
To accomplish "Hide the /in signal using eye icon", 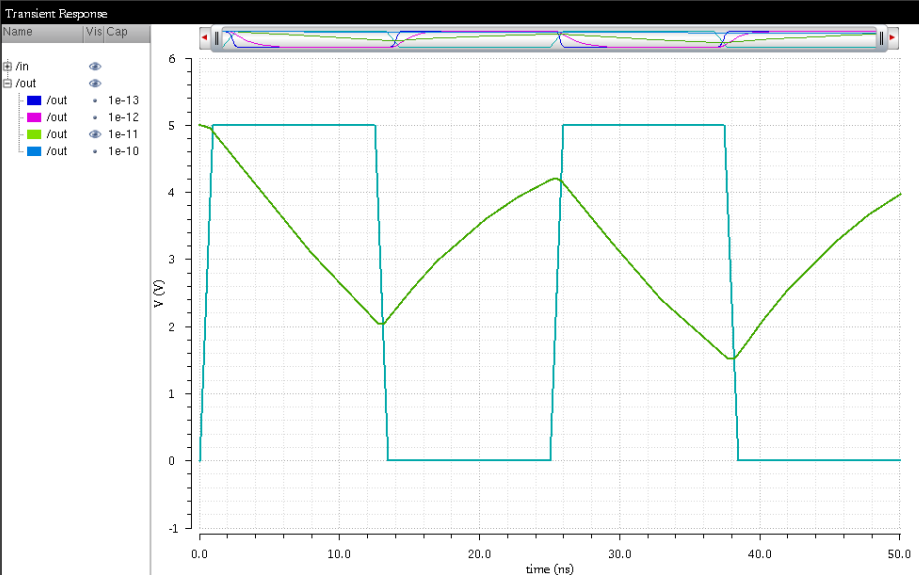I will click(95, 66).
